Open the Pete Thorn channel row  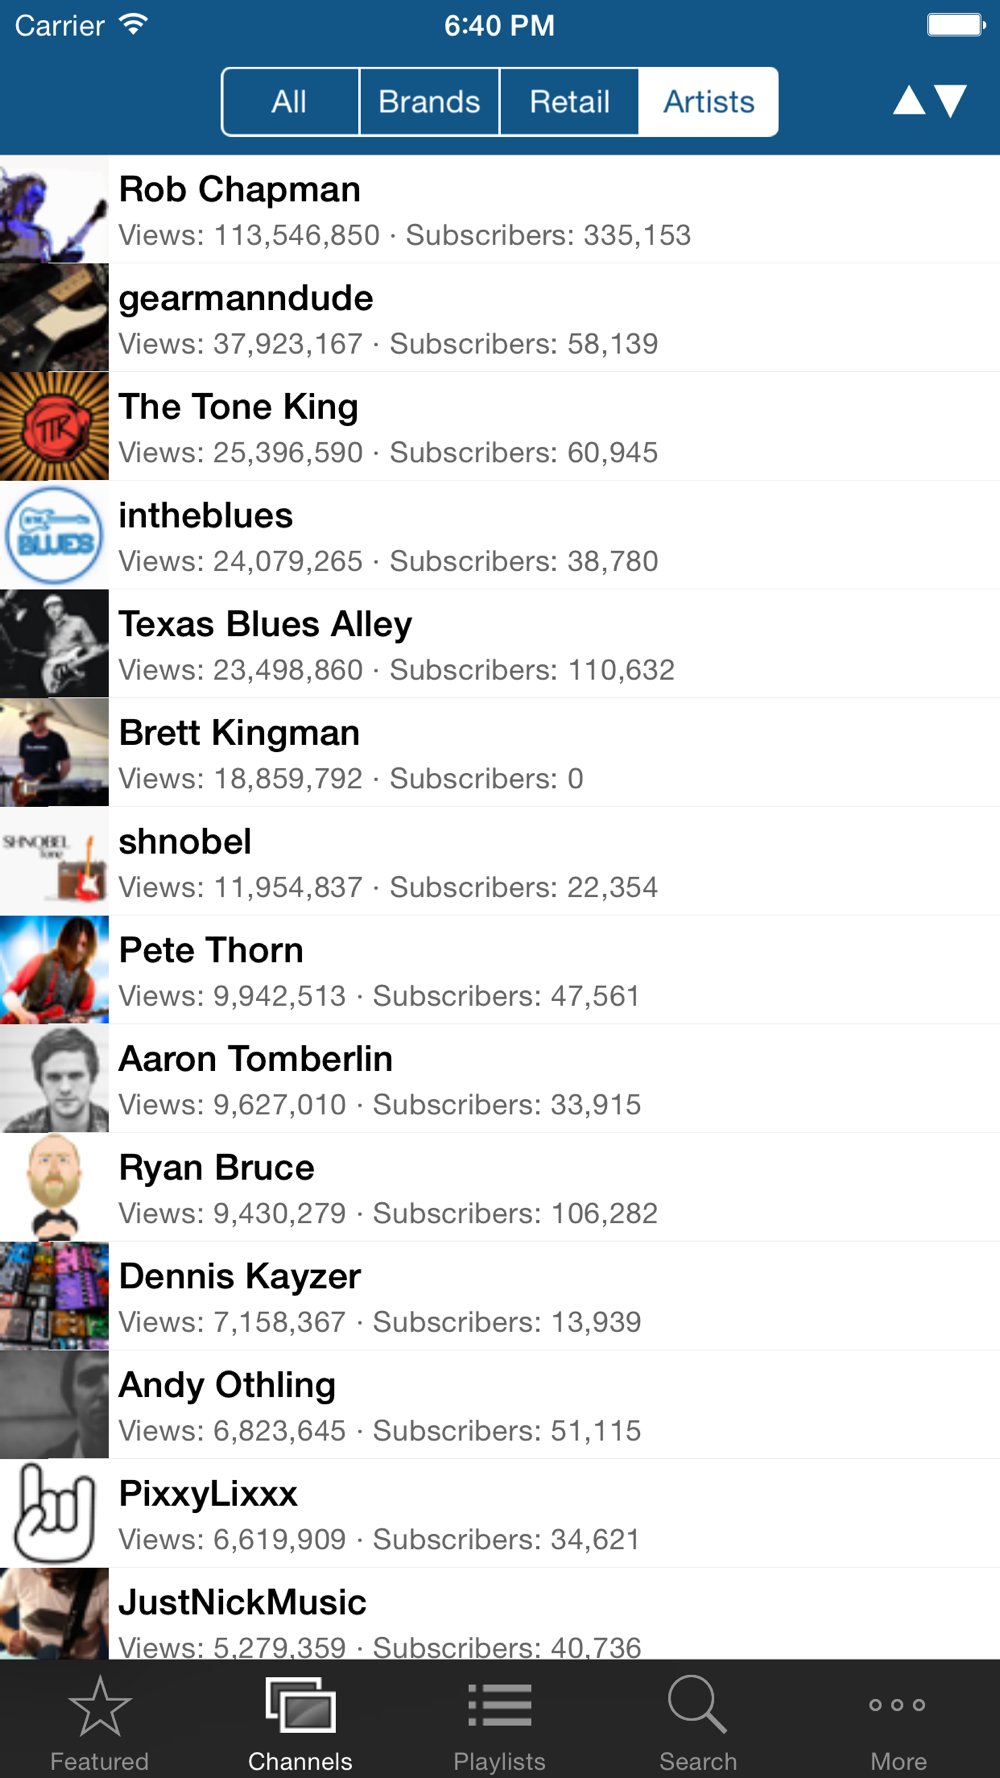500,971
